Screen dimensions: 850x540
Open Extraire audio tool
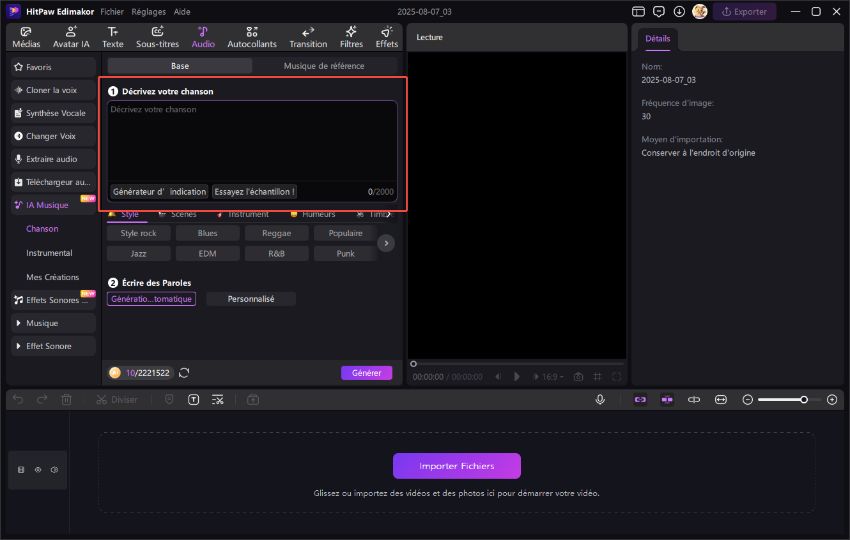53,159
